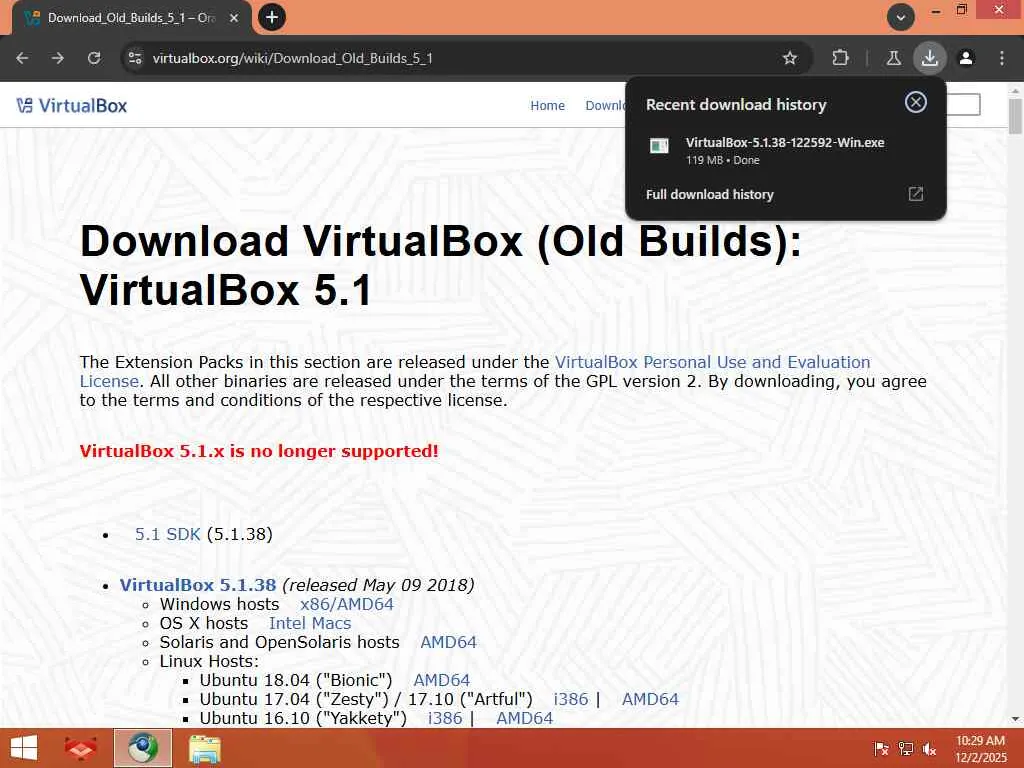
Task: Open File Explorer from the taskbar
Action: [204, 748]
